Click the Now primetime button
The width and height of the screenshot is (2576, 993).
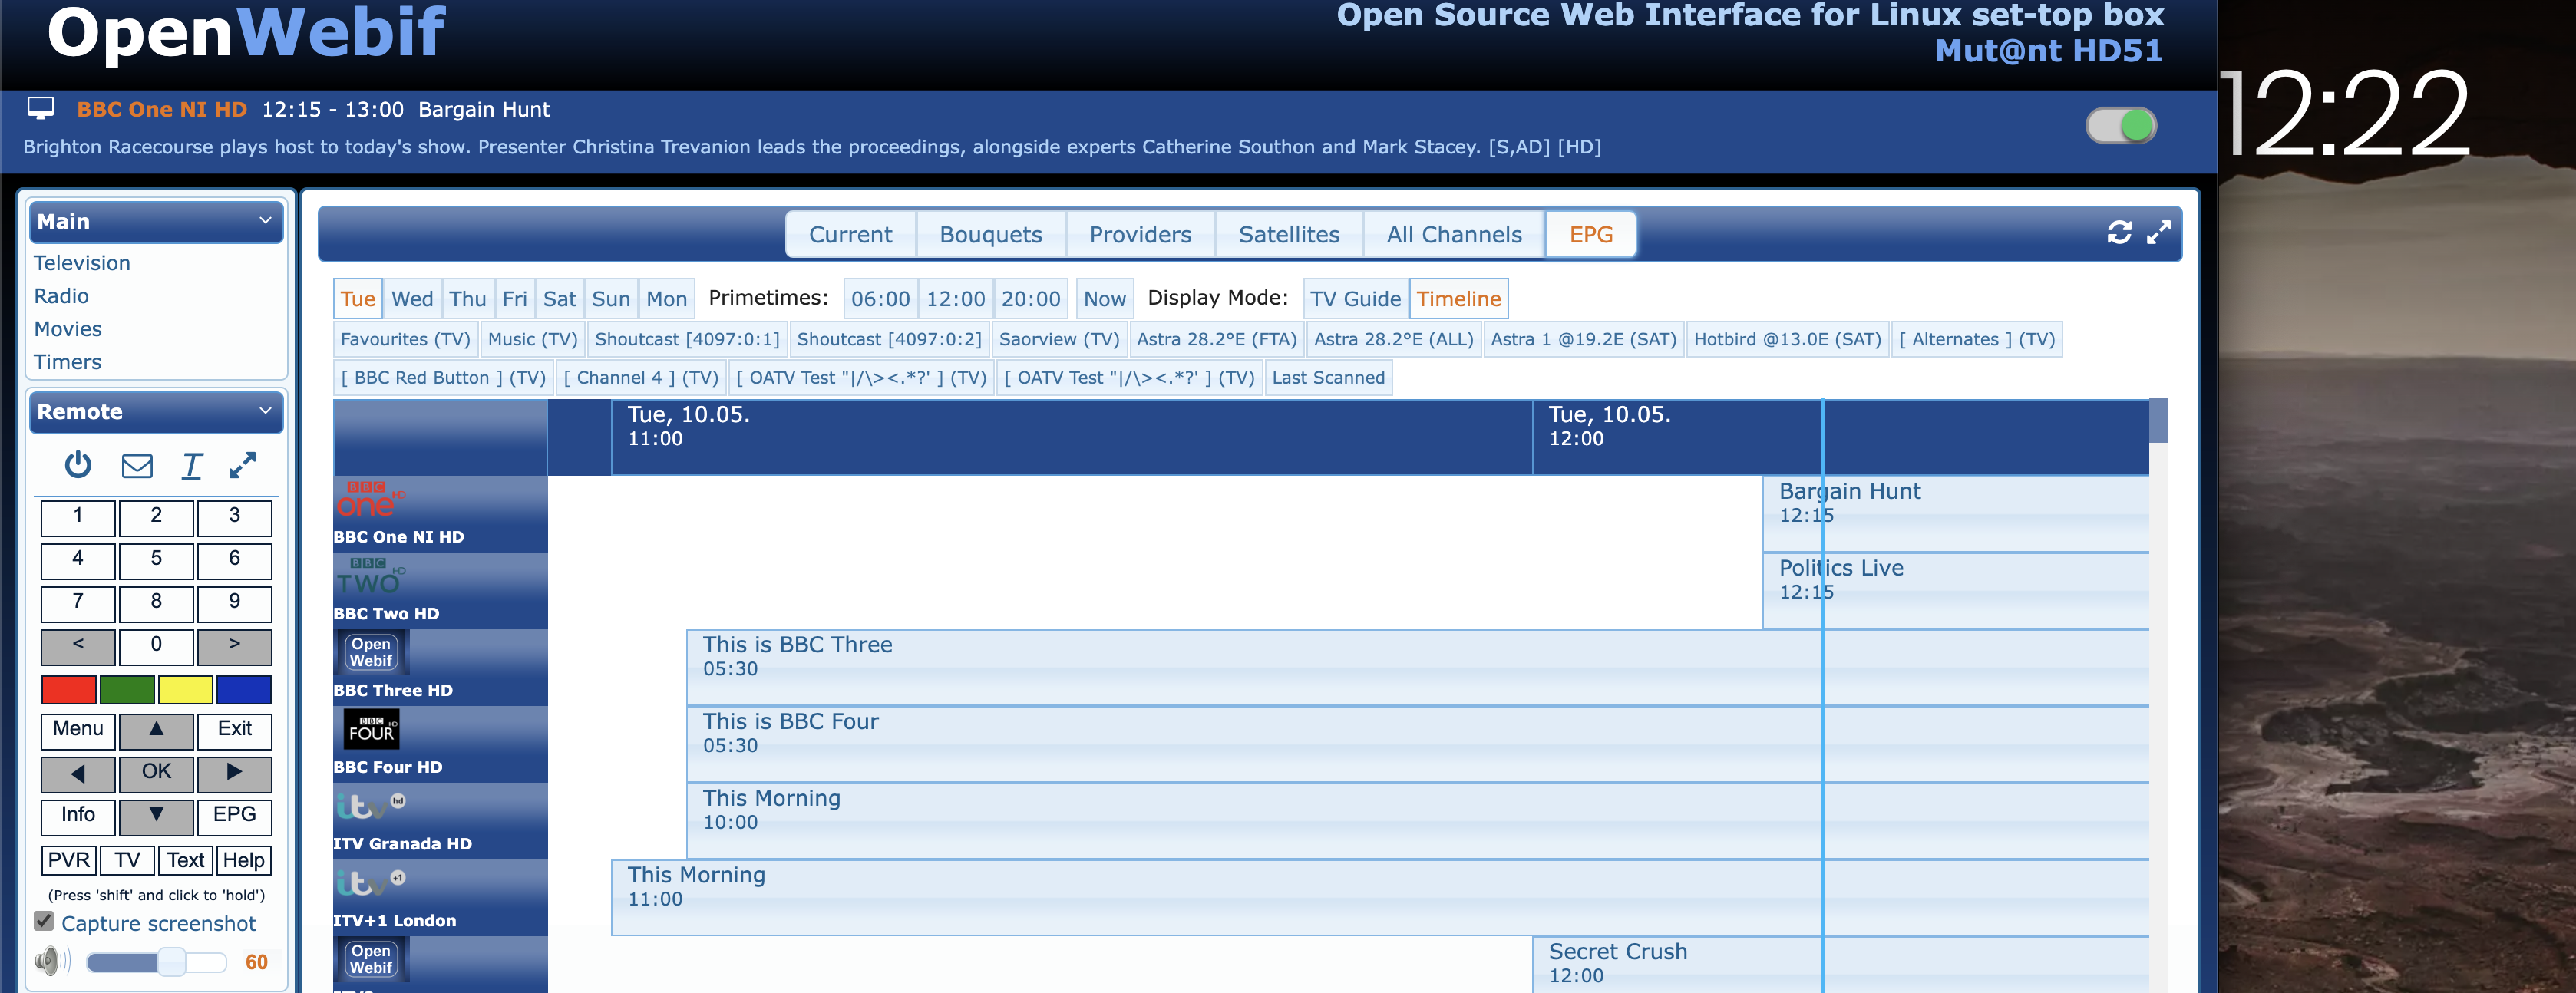[x=1104, y=298]
